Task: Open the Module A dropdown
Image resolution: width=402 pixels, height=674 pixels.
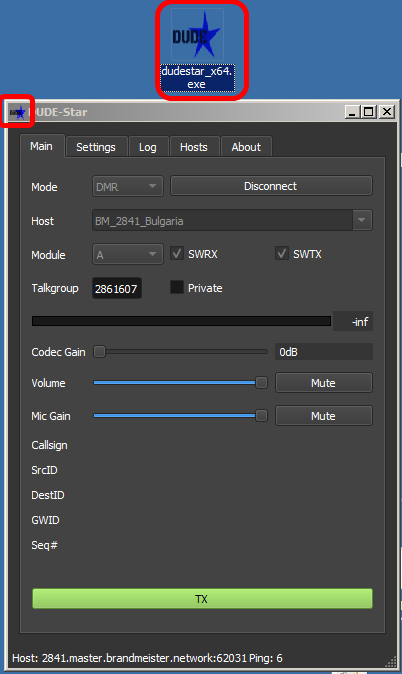Action: (x=128, y=254)
